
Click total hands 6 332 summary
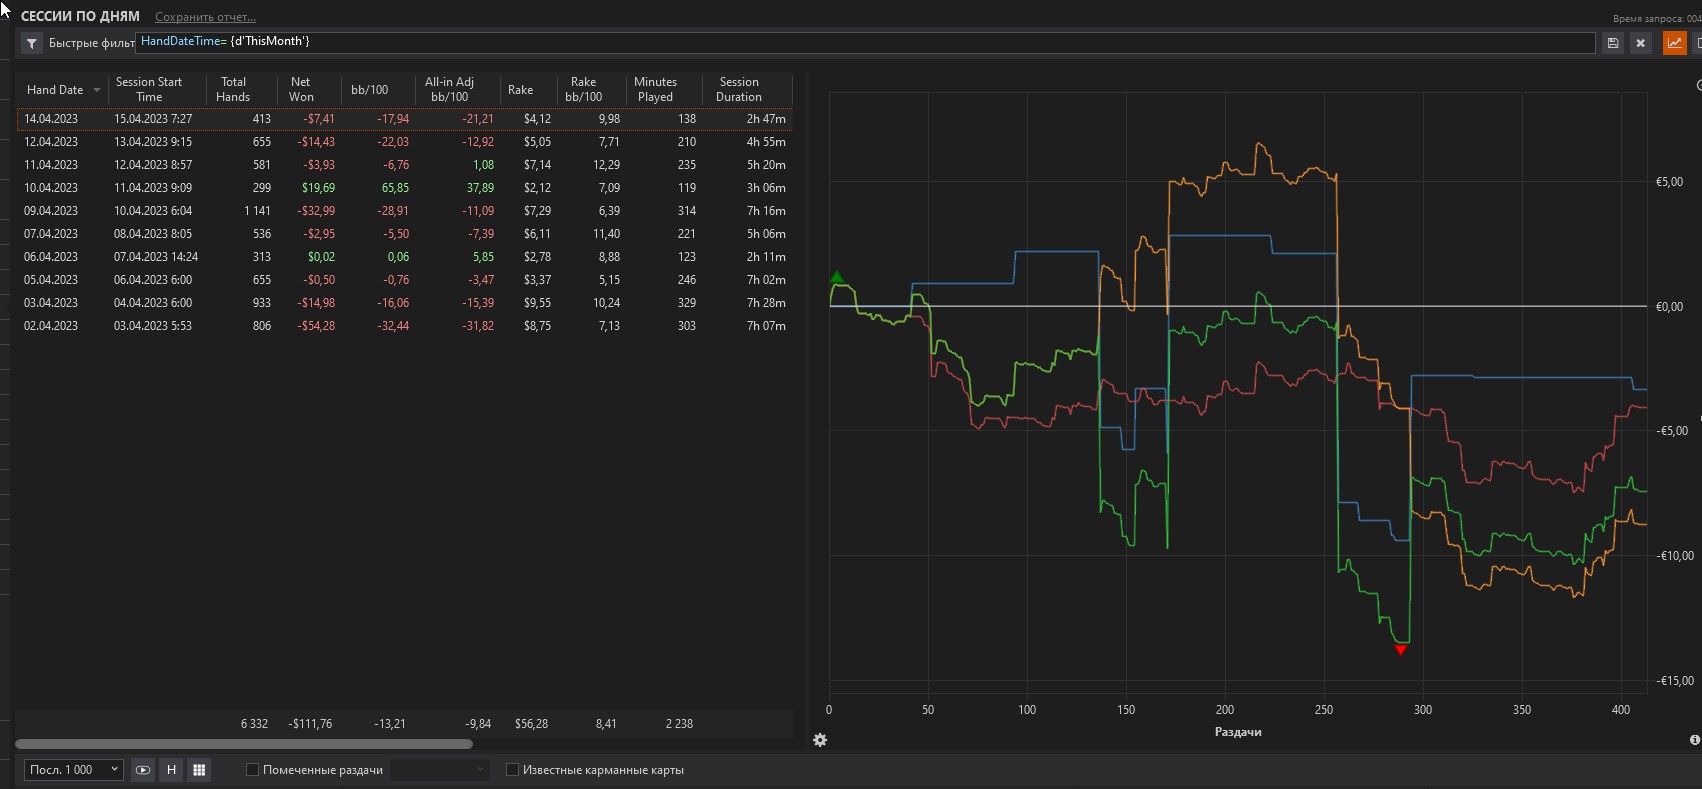click(x=254, y=724)
